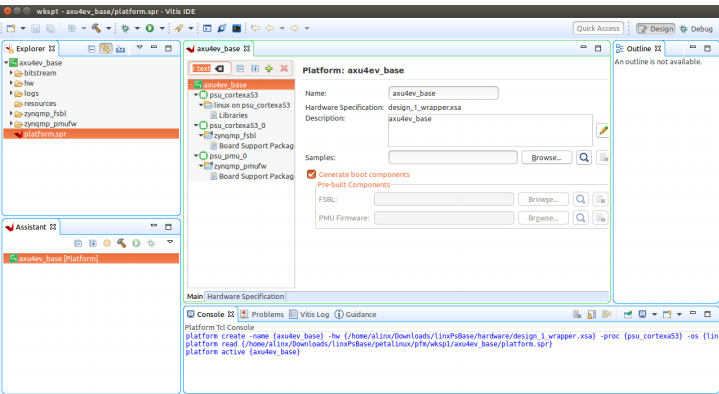
Task: Click green plus add domain icon
Action: [269, 68]
